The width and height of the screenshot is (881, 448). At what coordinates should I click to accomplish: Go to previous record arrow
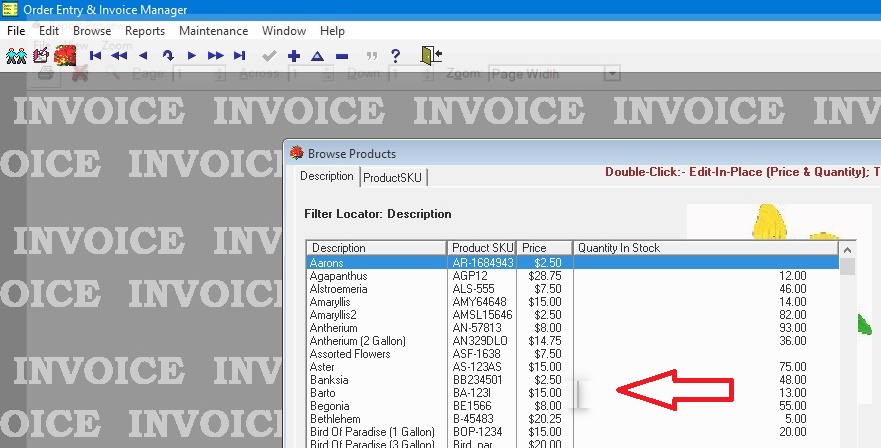[143, 56]
